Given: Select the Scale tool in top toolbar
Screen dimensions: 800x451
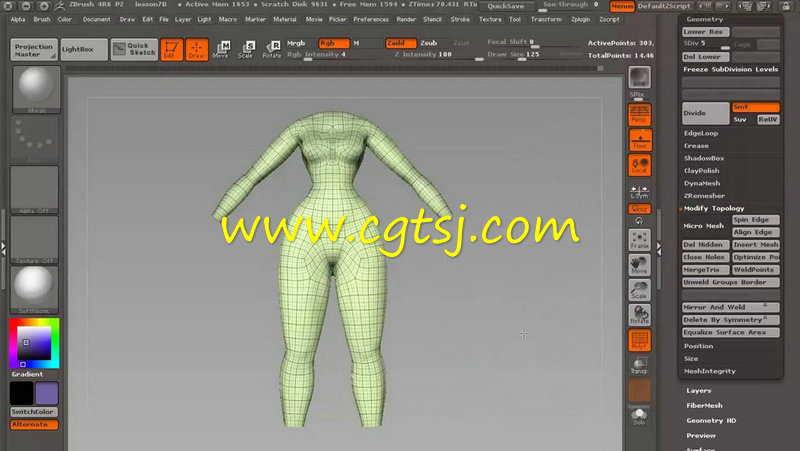Looking at the screenshot, I should [245, 49].
